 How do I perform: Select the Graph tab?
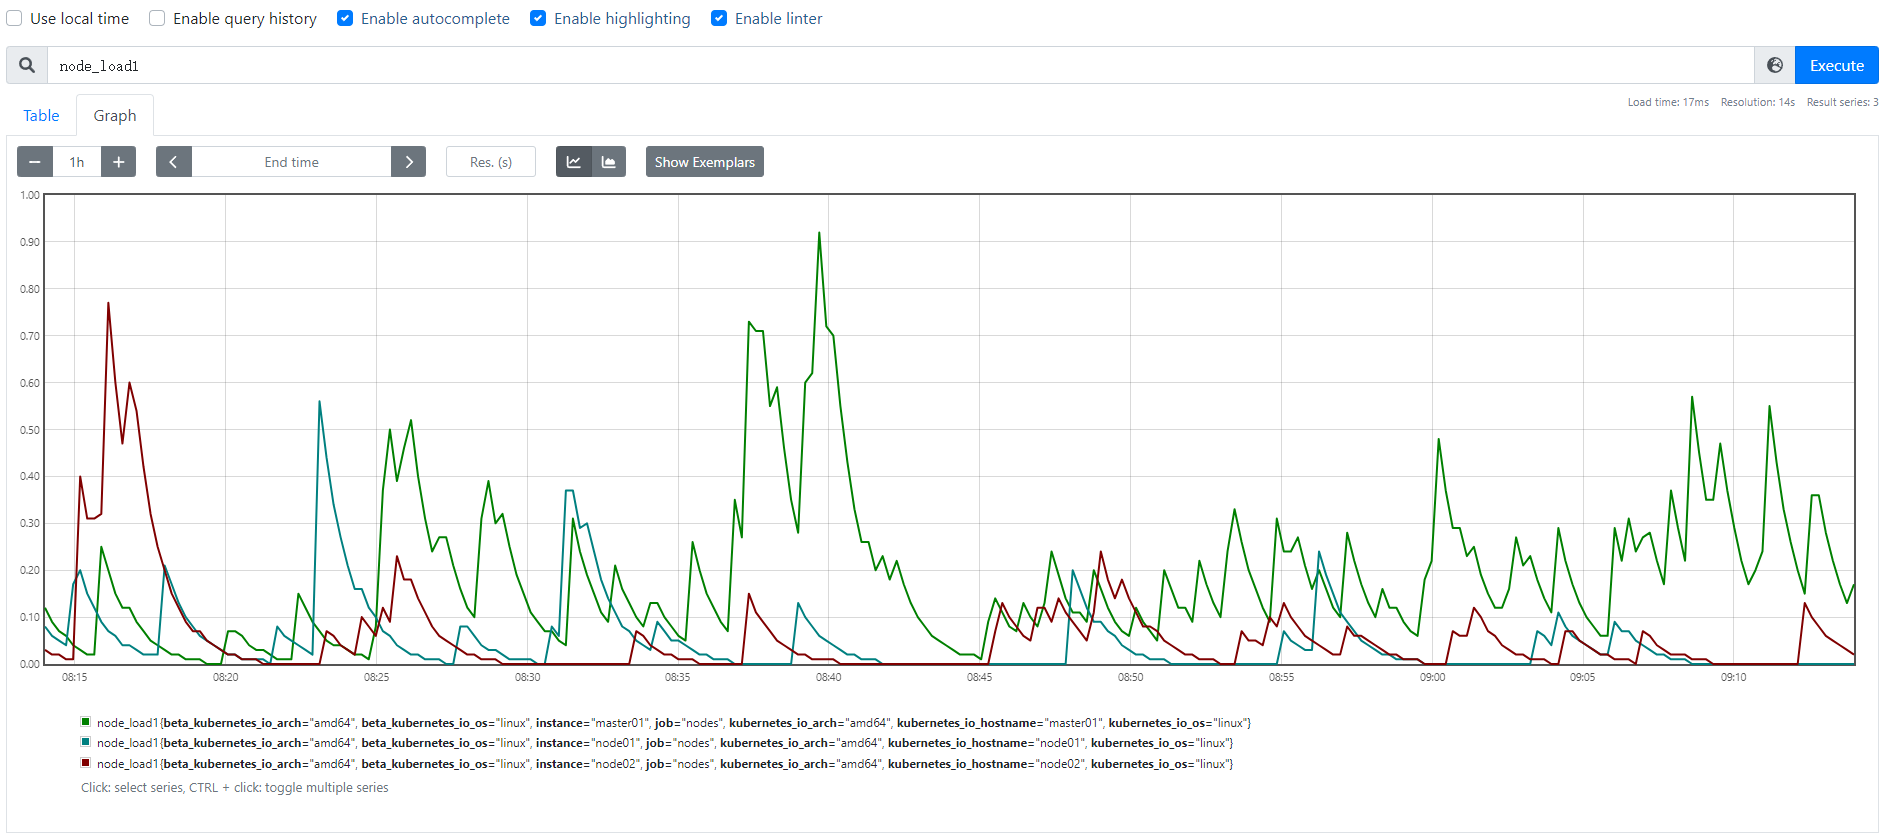tap(115, 116)
